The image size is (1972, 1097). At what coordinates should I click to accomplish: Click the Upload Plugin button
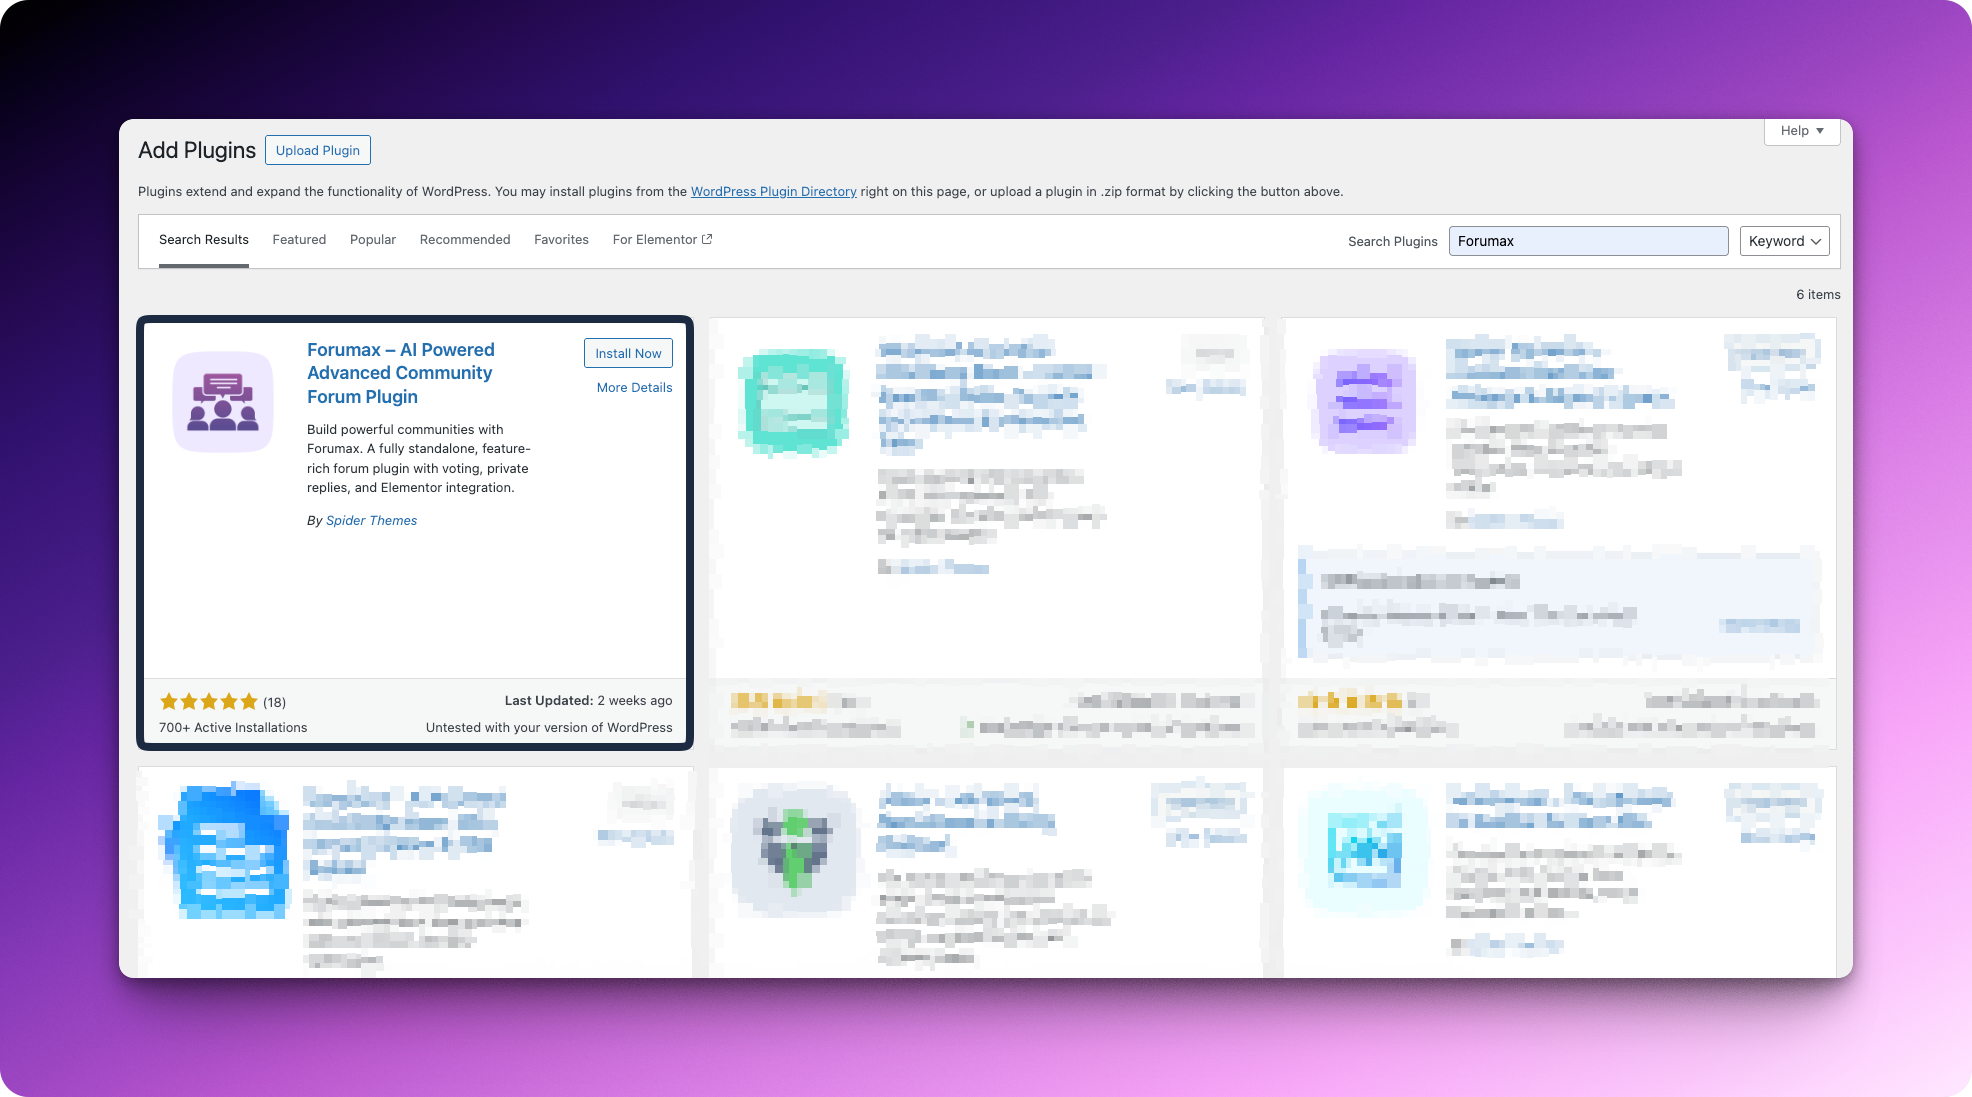pos(318,150)
